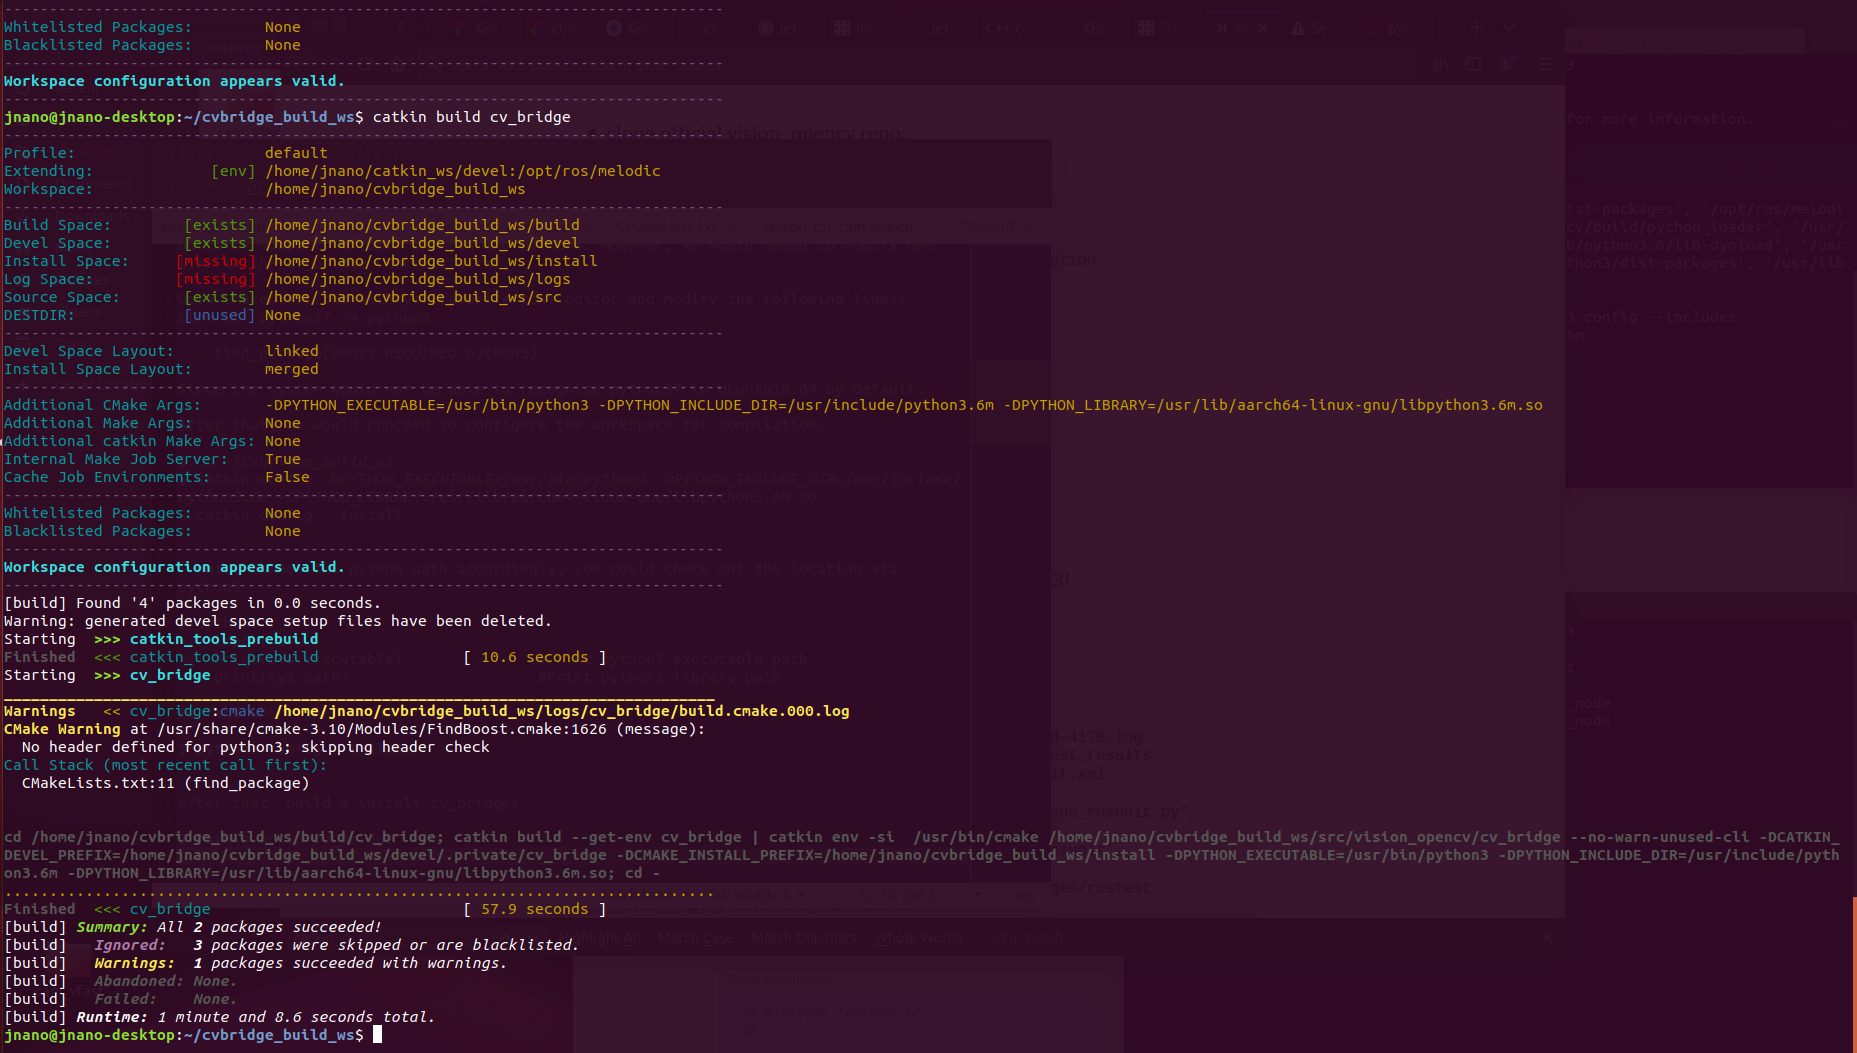Select the warning triangle icon on the Se tab

click(x=1298, y=28)
